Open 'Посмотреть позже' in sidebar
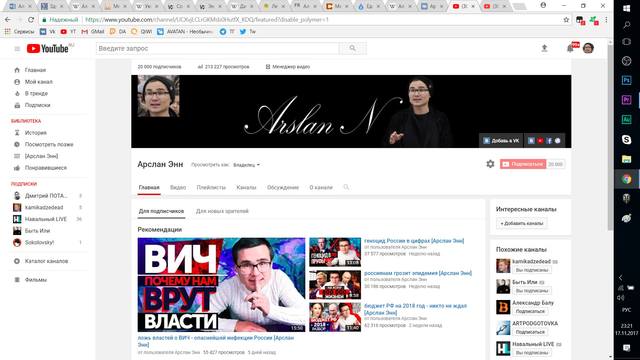 [x=49, y=144]
